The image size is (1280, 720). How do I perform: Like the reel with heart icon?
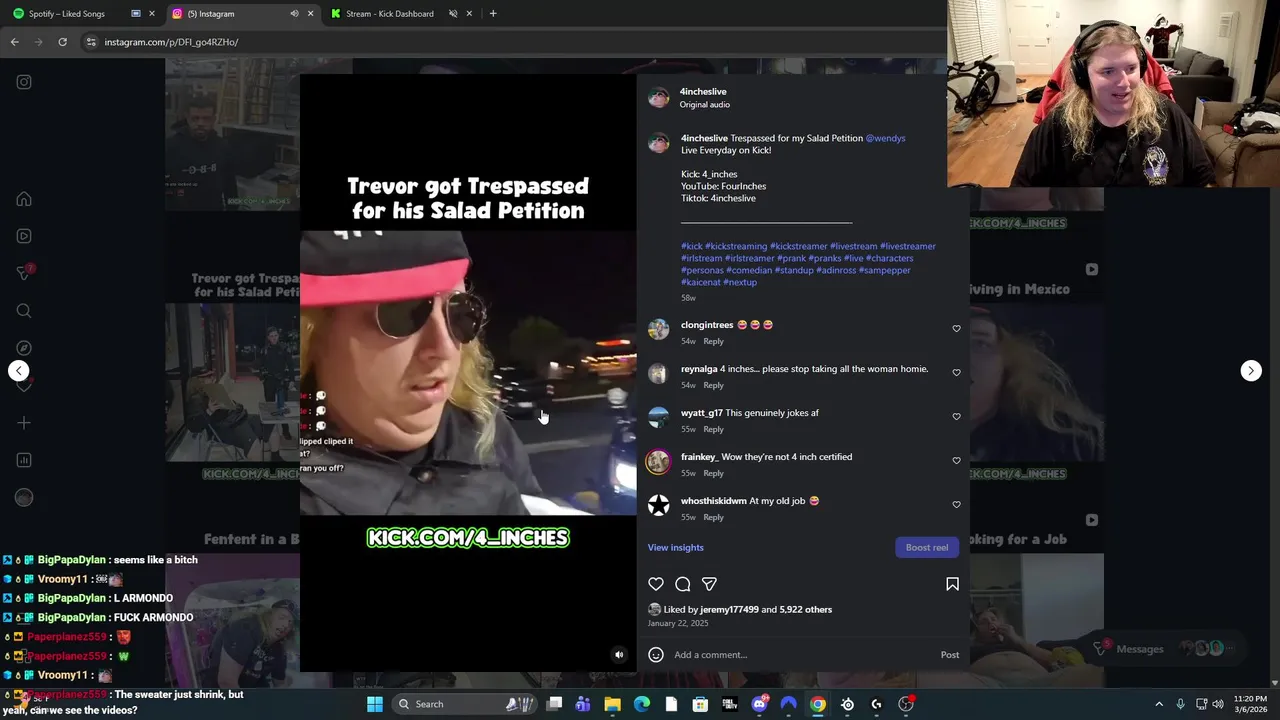tap(656, 584)
